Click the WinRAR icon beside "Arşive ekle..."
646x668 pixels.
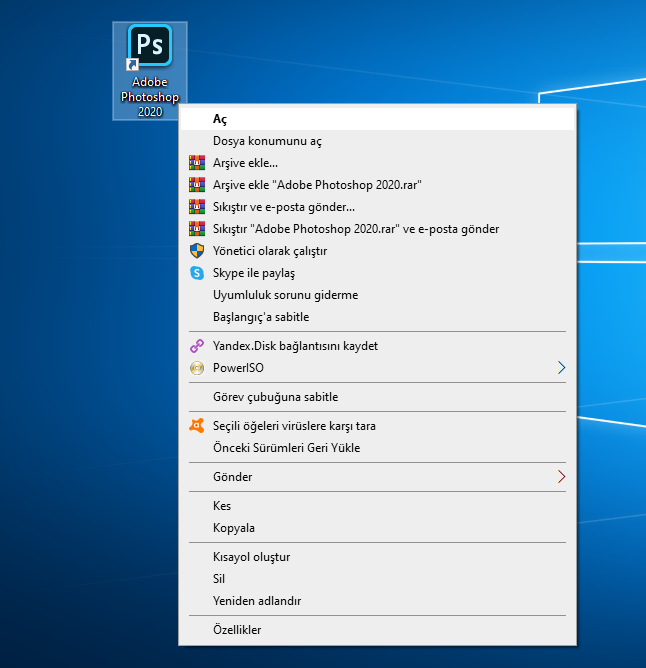tap(196, 163)
